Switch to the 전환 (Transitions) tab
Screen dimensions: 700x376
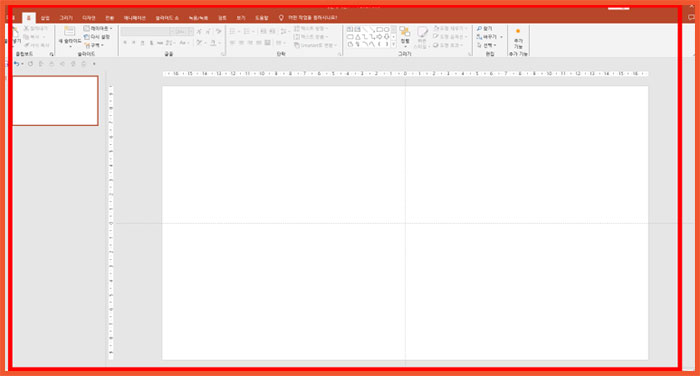[109, 18]
